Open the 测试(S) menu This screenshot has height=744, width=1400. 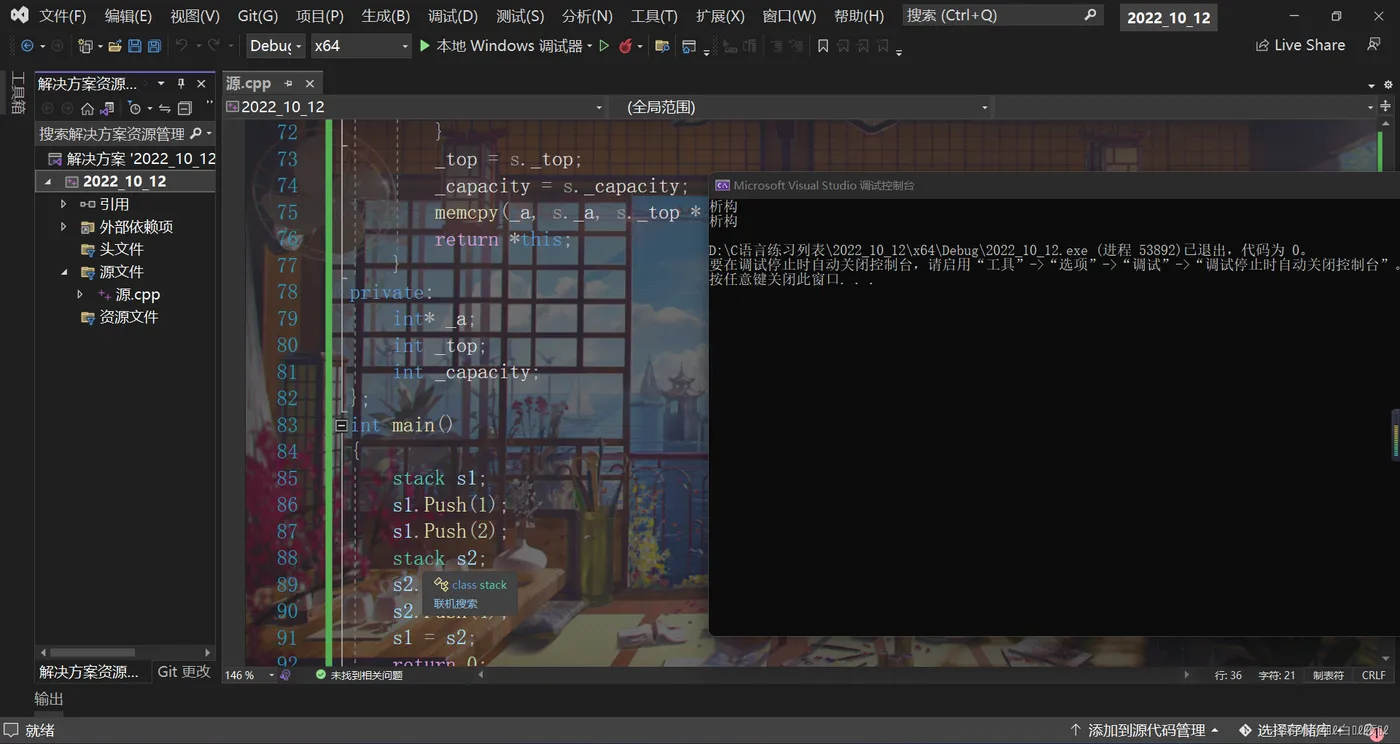click(520, 16)
